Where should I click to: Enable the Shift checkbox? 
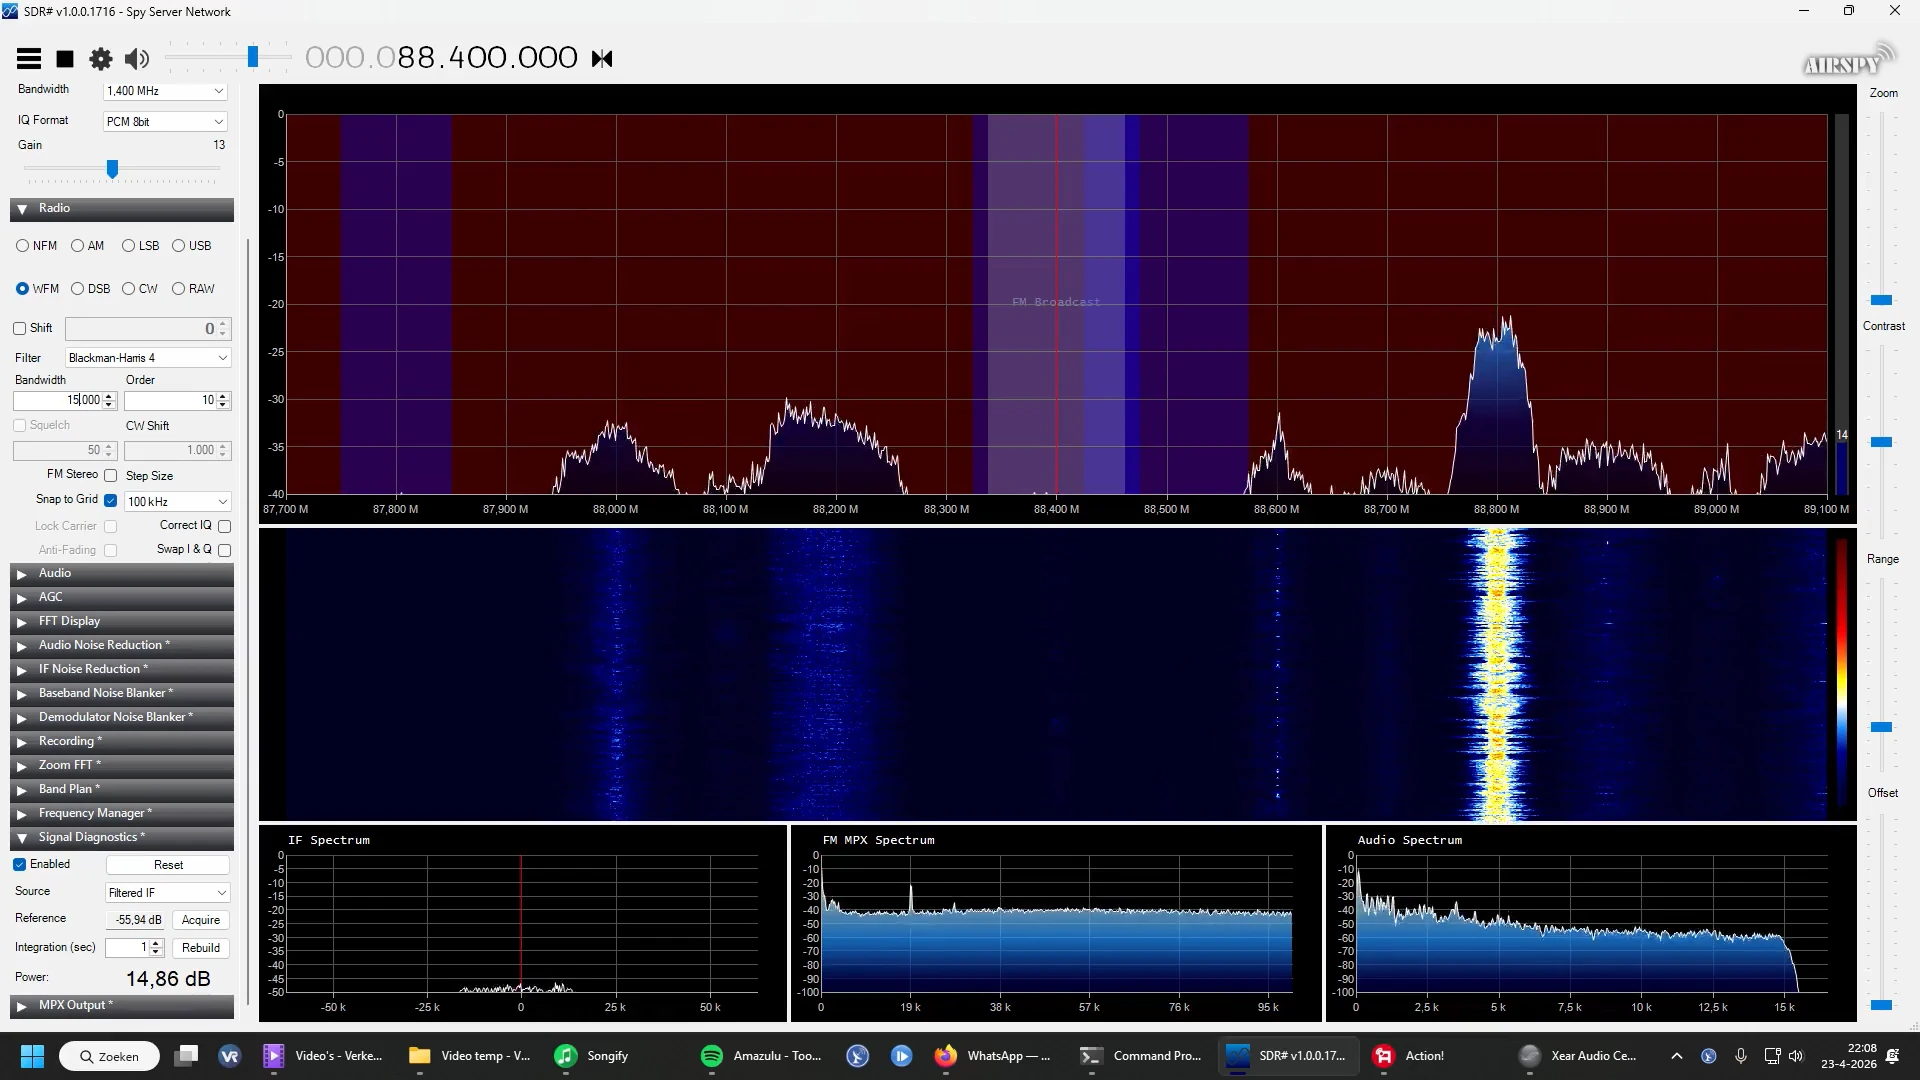19,328
